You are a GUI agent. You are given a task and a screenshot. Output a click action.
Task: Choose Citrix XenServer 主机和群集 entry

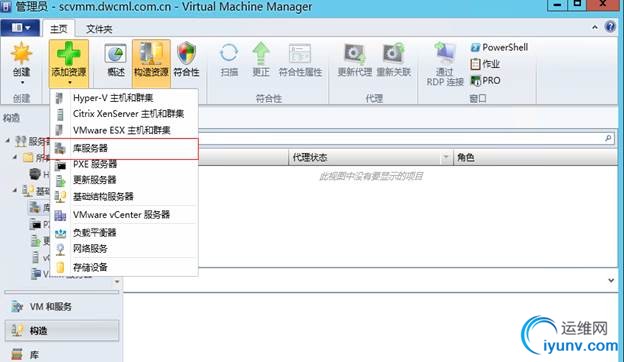pyautogui.click(x=124, y=114)
